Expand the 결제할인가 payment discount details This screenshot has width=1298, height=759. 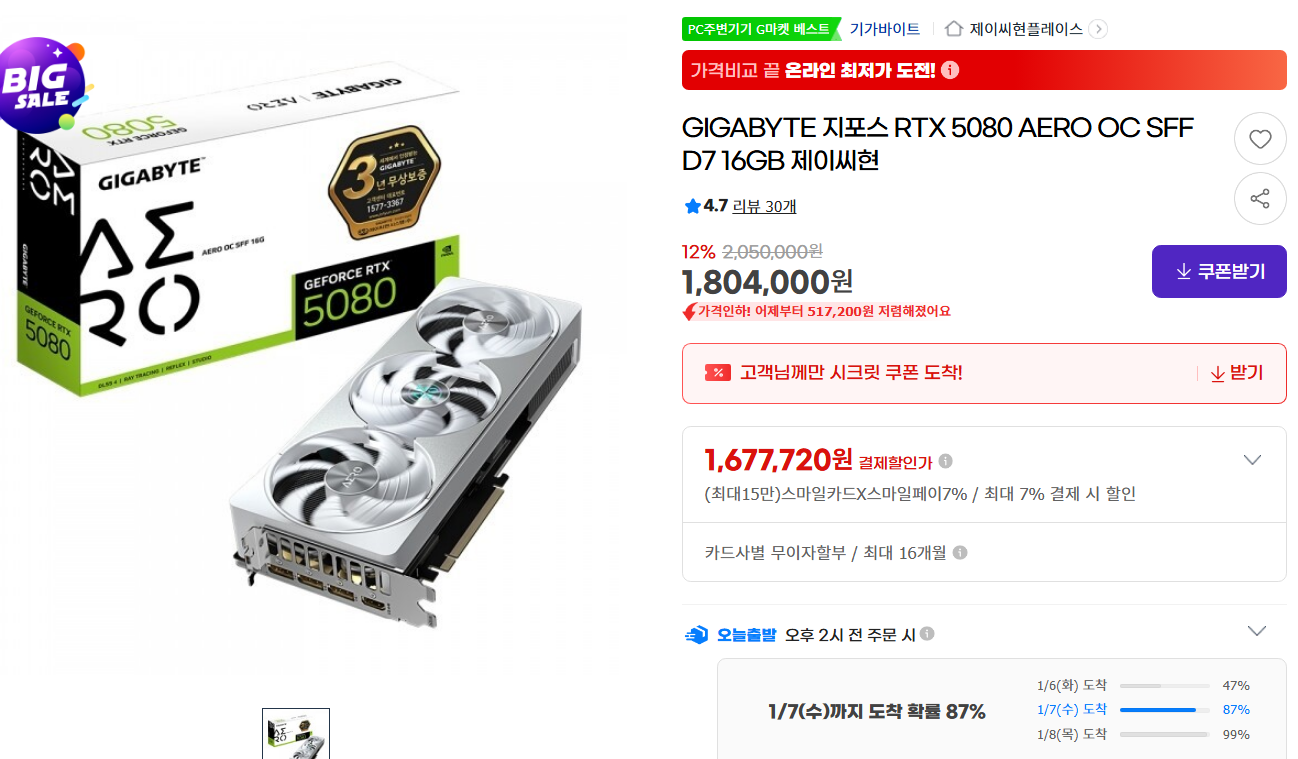point(1252,460)
